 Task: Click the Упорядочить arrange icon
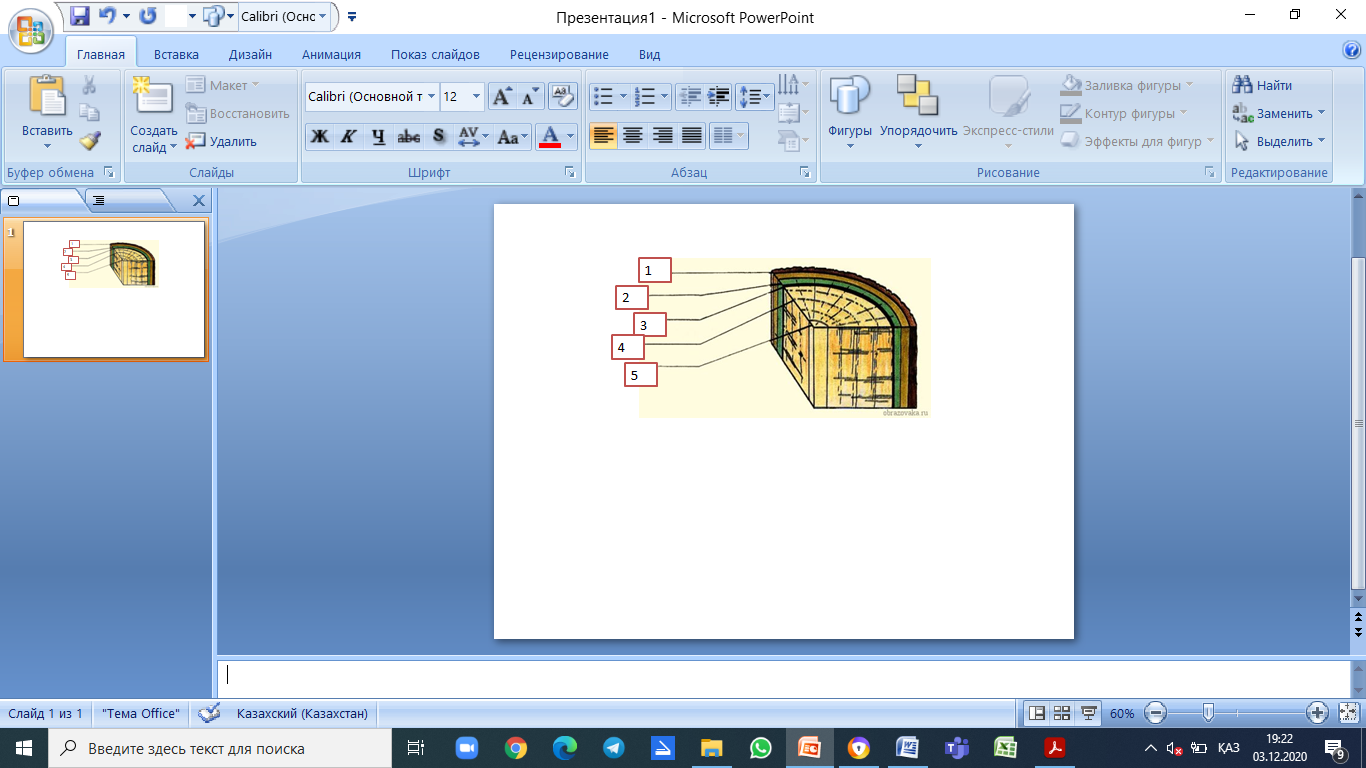[x=918, y=112]
